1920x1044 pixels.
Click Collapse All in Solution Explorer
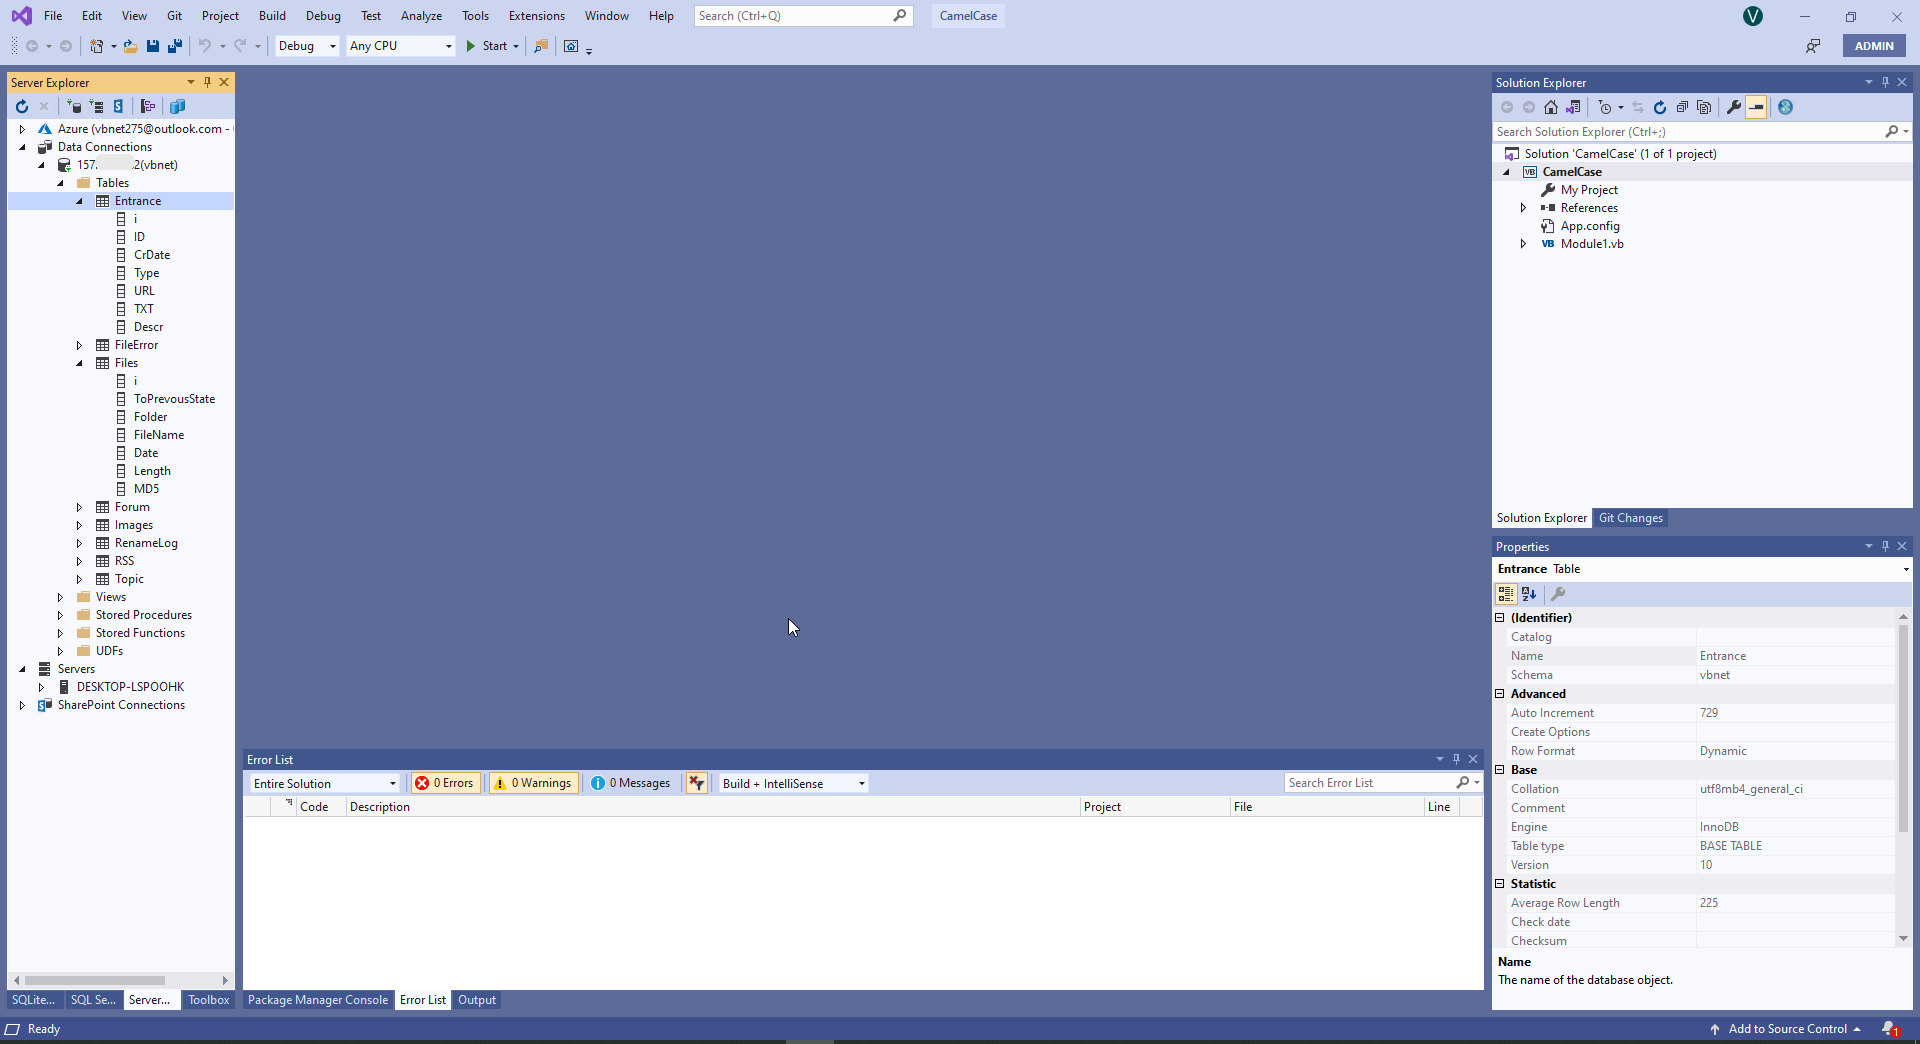(x=1682, y=107)
